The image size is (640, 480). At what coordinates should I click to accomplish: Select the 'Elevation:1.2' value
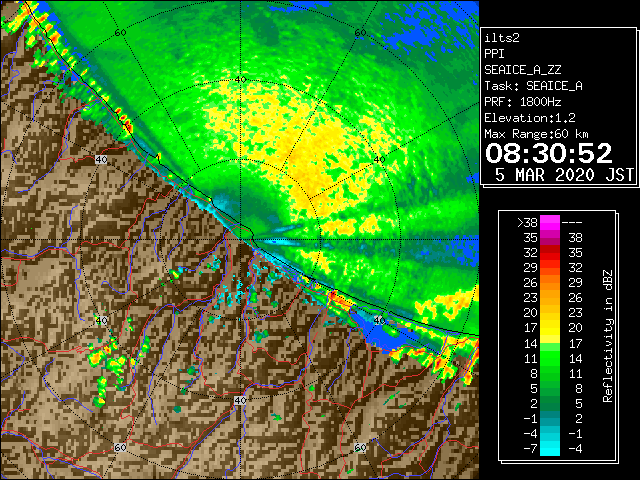(530, 118)
